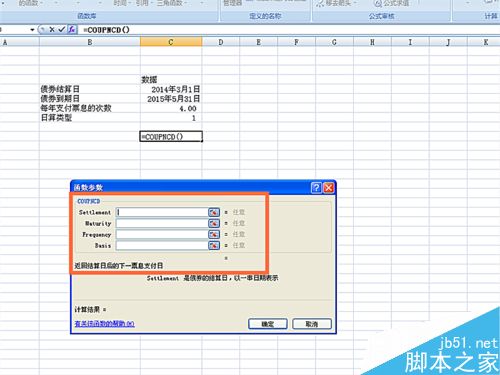This screenshot has width=500, height=375.
Task: Click the help question mark in dialog title
Action: (x=316, y=188)
